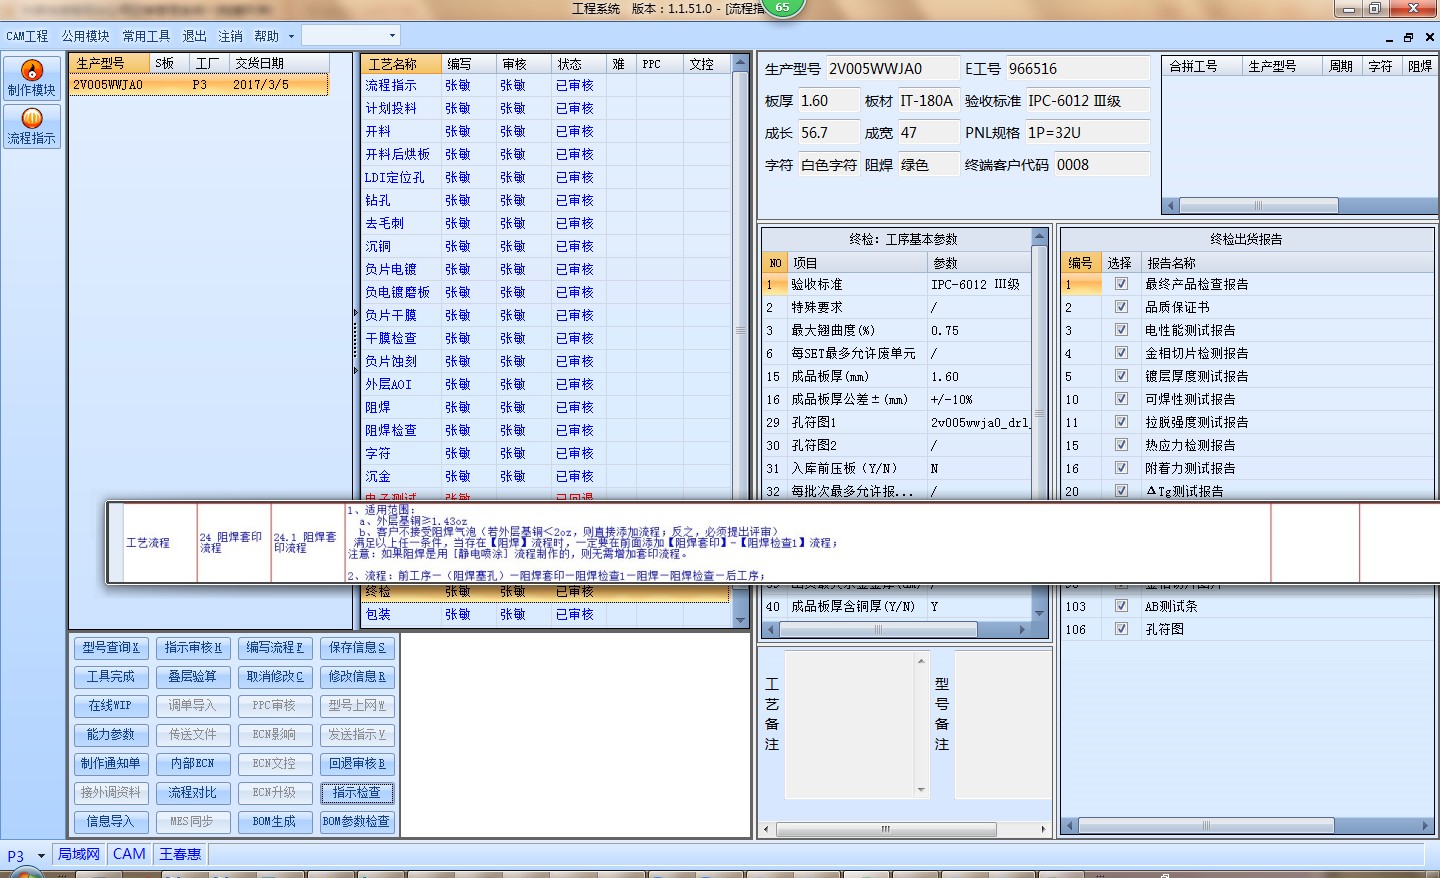Click the Windows Start orb
The width and height of the screenshot is (1440, 878).
[28, 873]
